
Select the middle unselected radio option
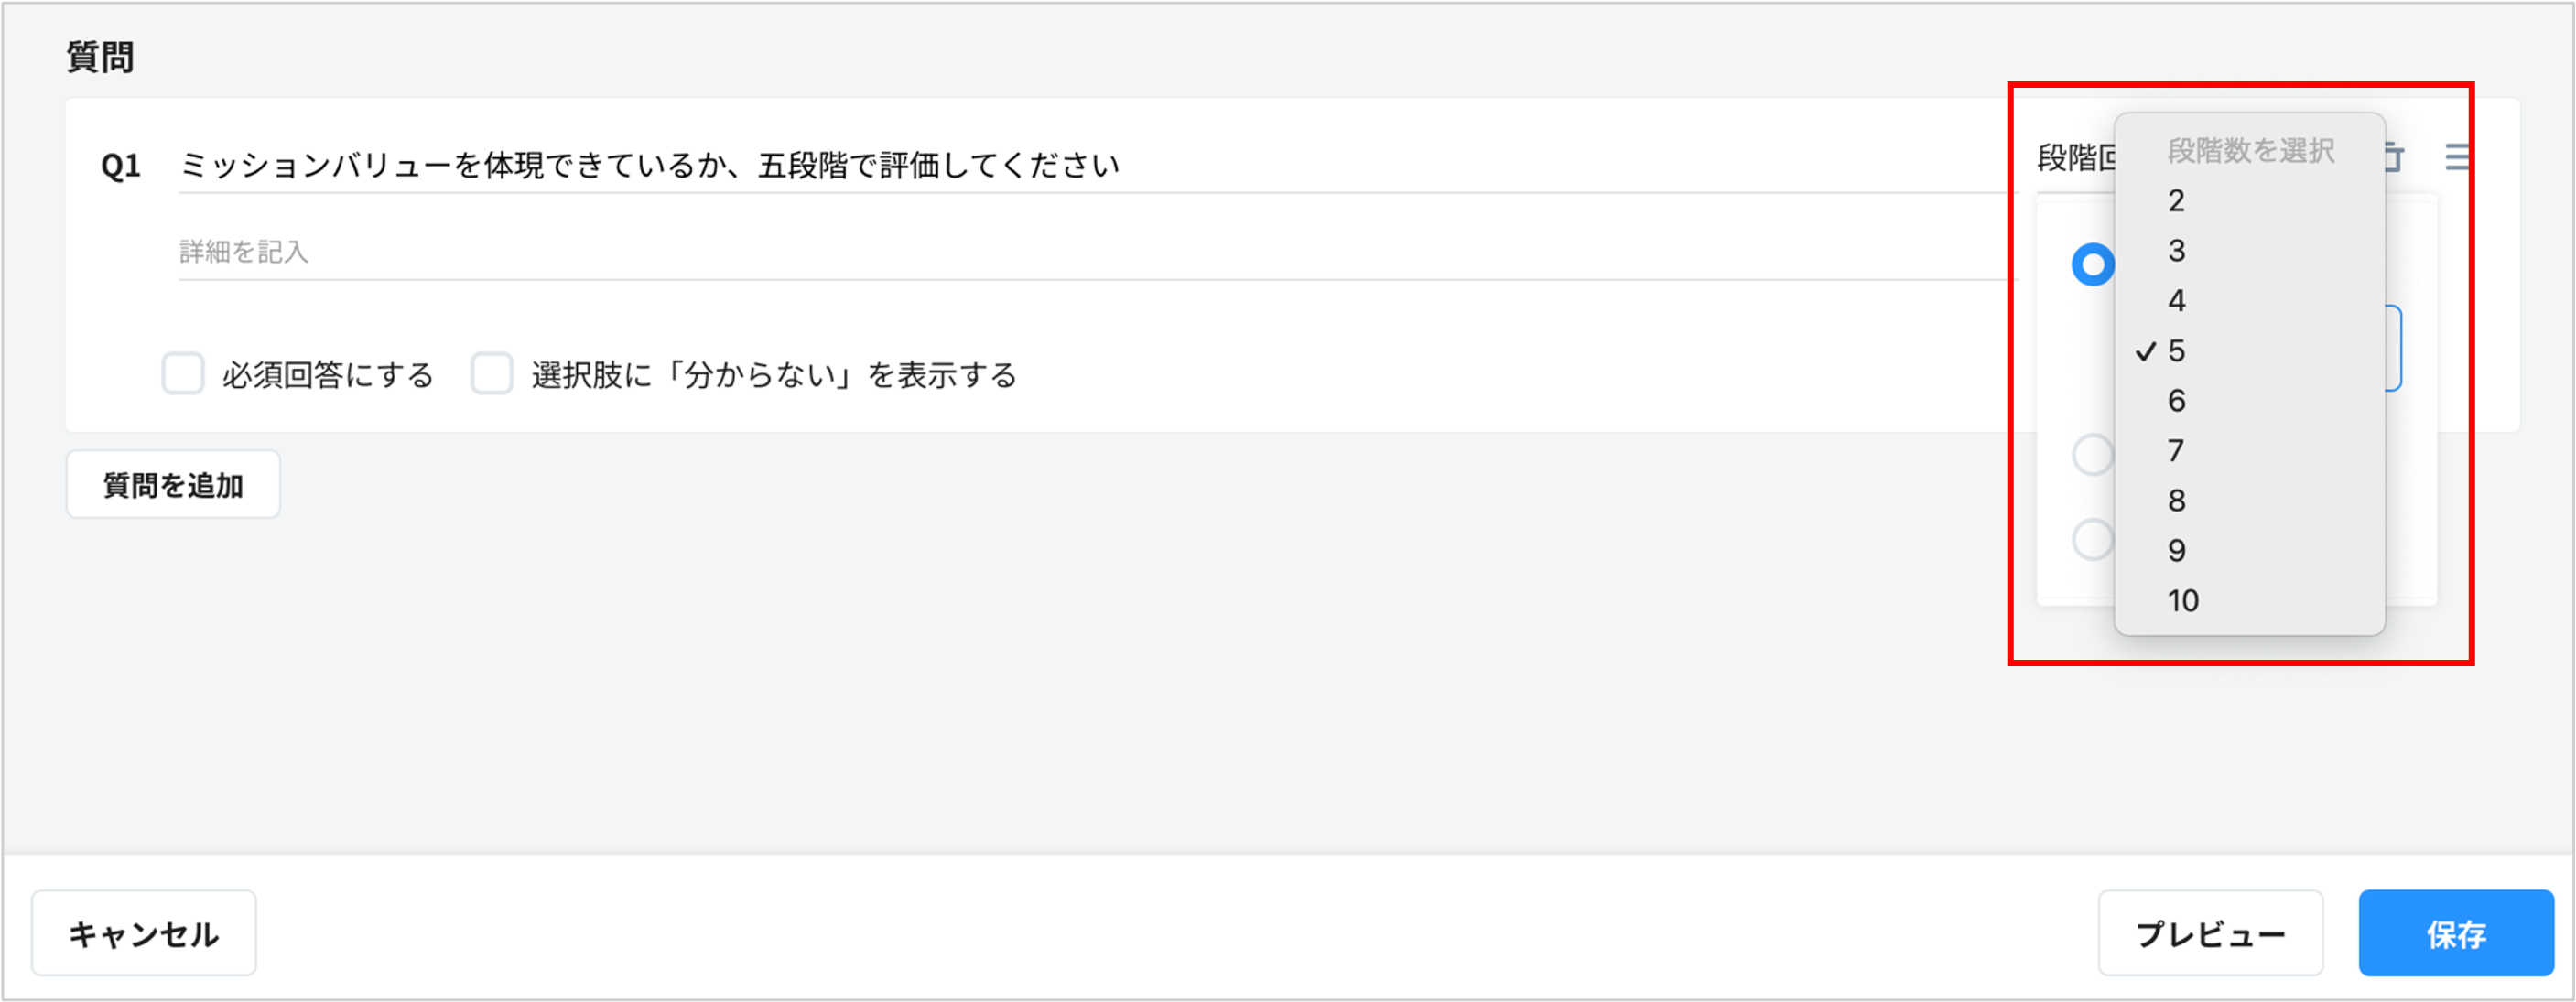2092,453
